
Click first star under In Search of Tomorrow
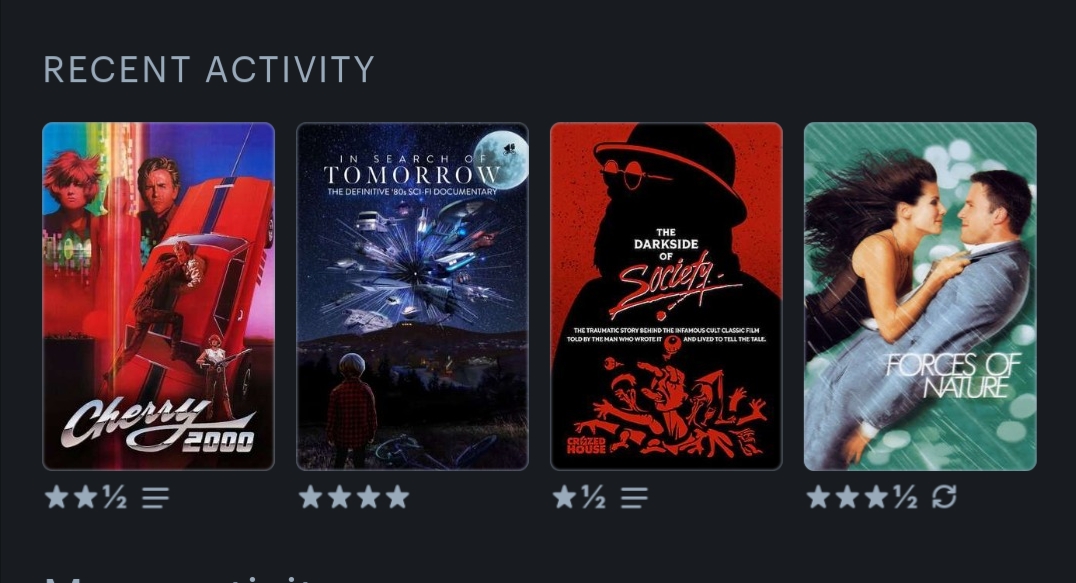pyautogui.click(x=311, y=497)
